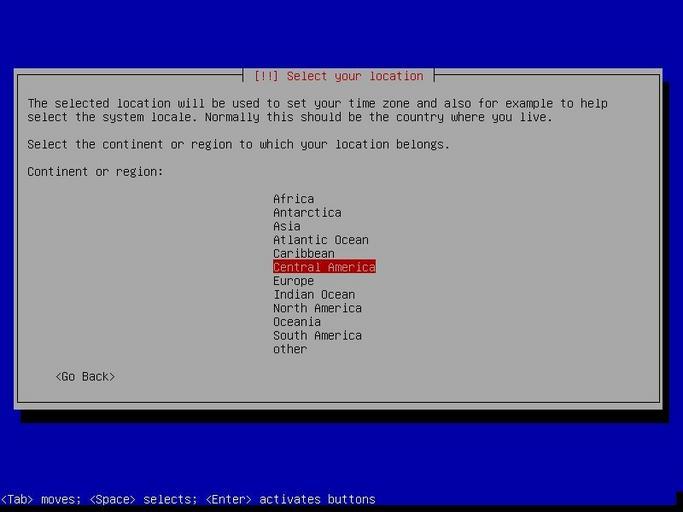Pick Atlantic Ocean as the region
This screenshot has height=512, width=683.
tap(320, 240)
